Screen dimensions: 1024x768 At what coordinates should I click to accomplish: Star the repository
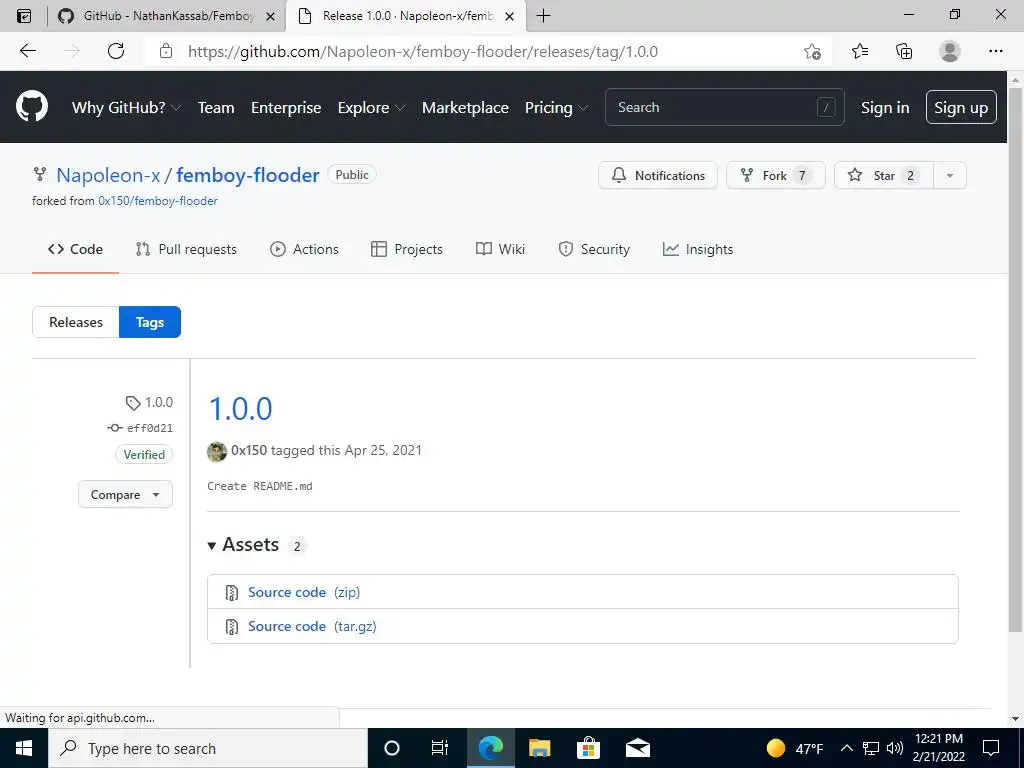[884, 175]
